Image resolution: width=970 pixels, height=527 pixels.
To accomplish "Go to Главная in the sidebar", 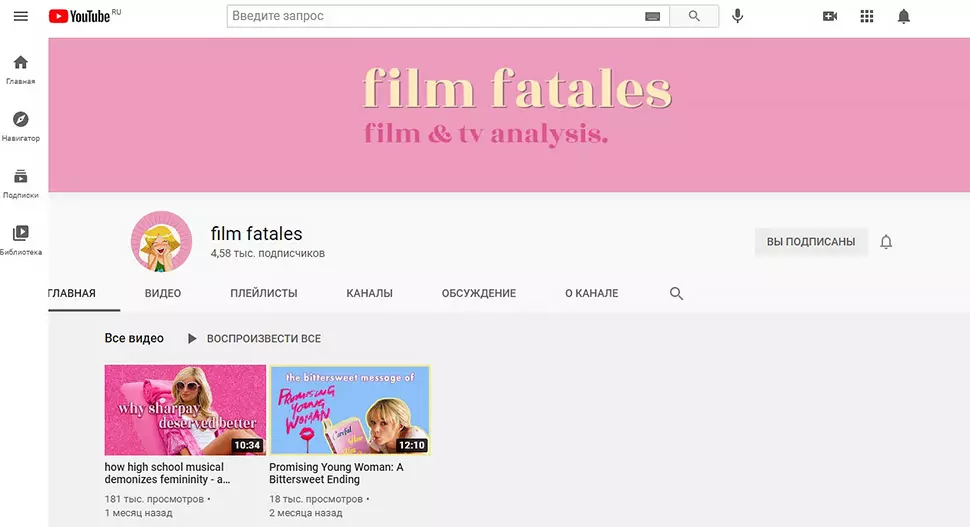I will (x=20, y=69).
